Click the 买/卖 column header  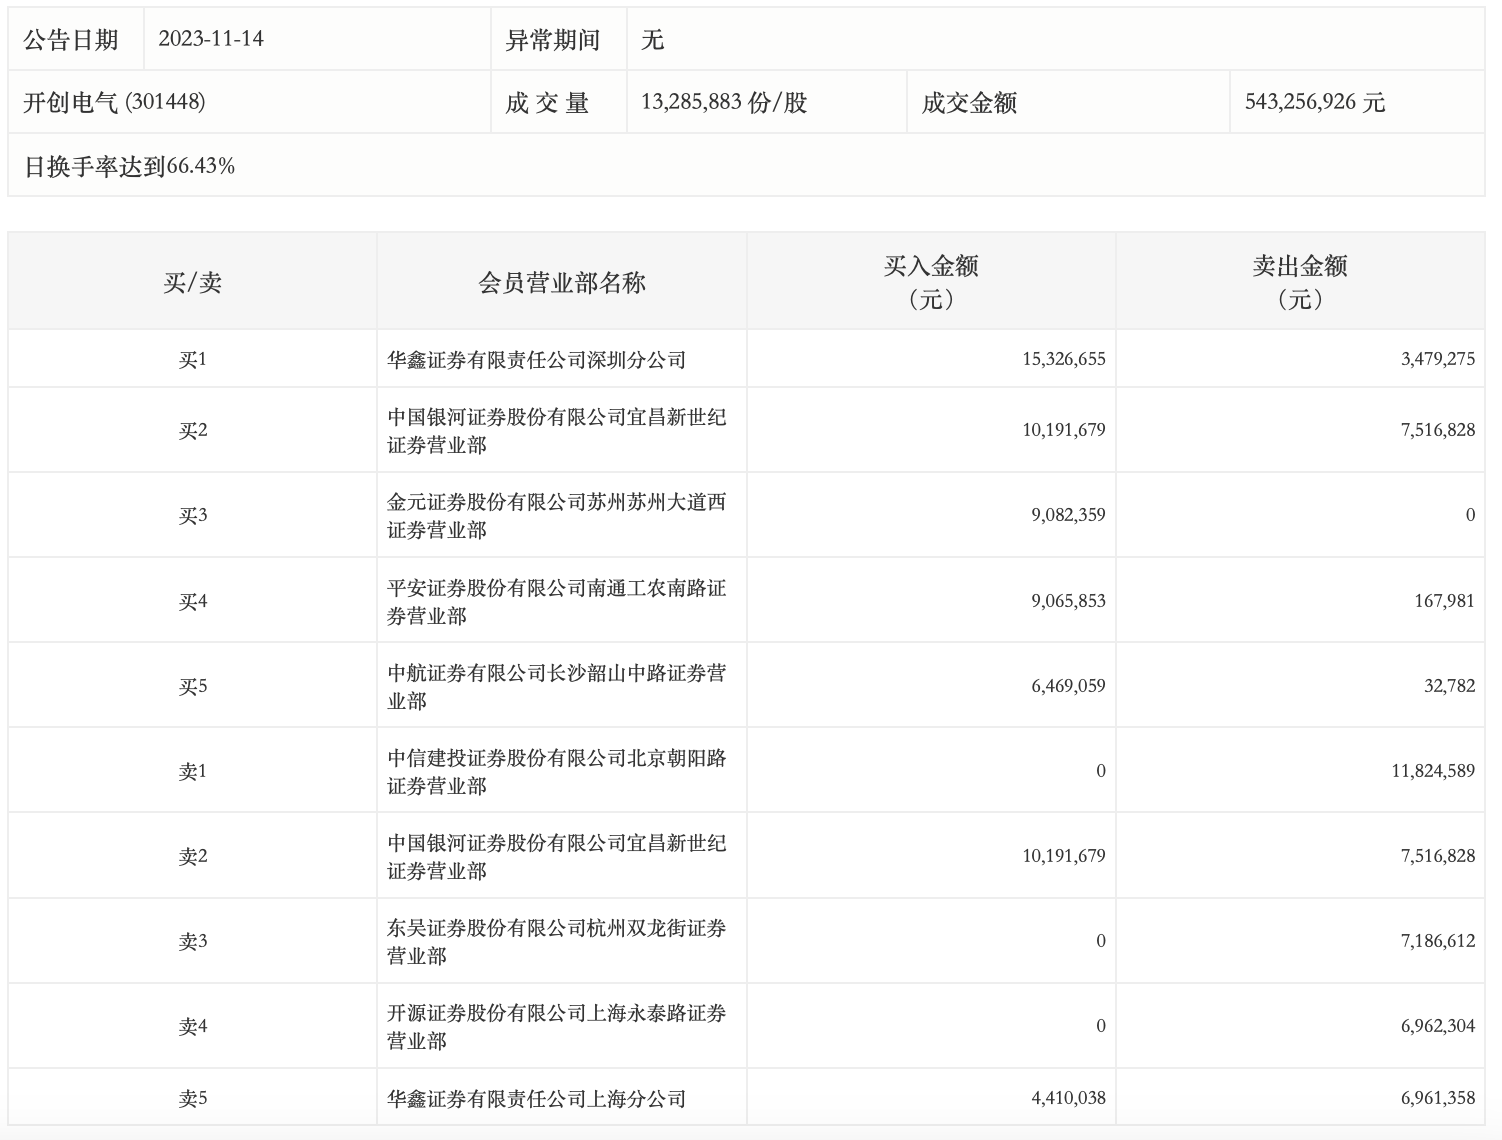tap(193, 282)
